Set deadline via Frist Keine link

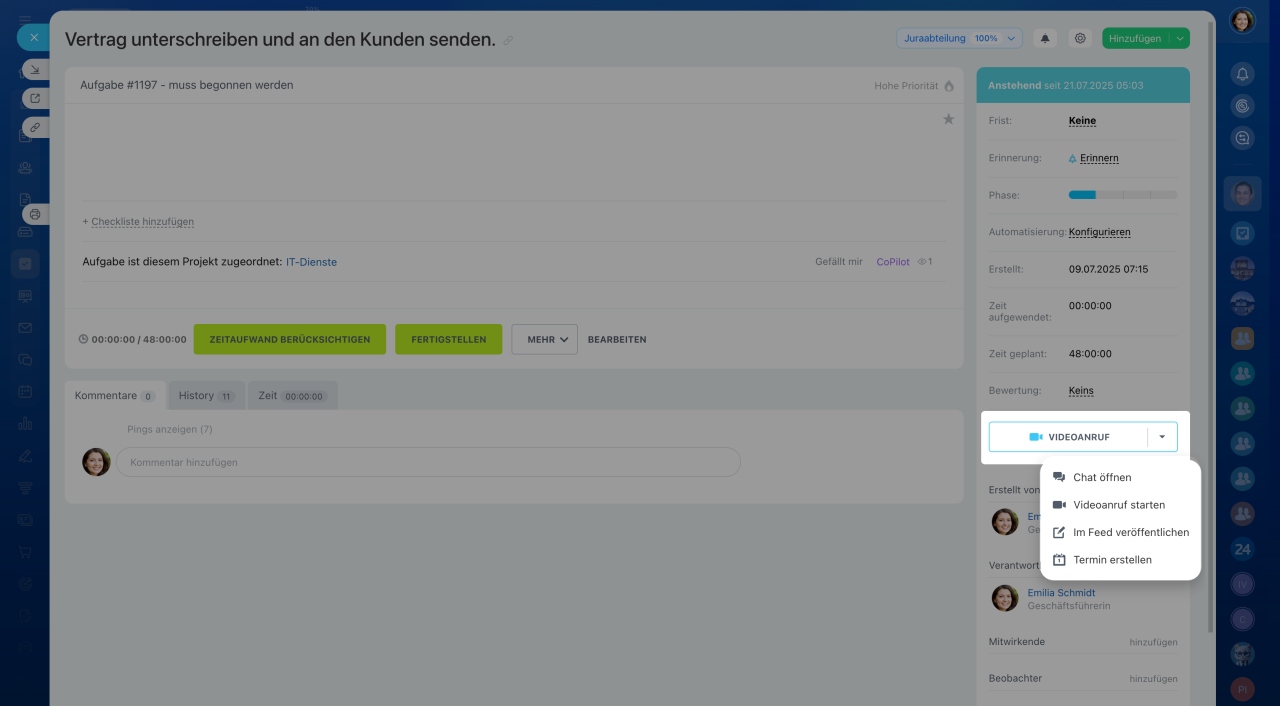point(1082,121)
